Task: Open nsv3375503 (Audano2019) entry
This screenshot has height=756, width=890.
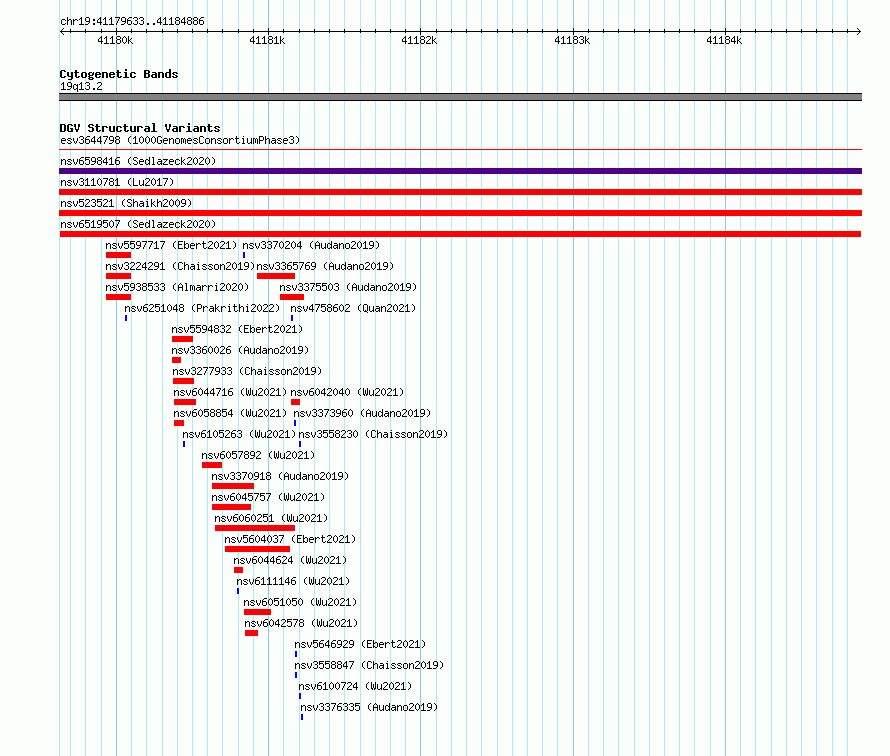Action: [x=348, y=287]
